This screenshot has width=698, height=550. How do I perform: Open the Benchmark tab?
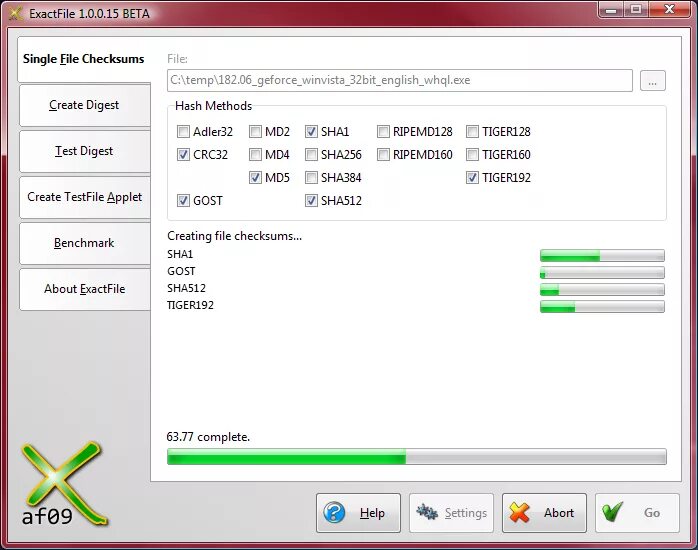[85, 243]
